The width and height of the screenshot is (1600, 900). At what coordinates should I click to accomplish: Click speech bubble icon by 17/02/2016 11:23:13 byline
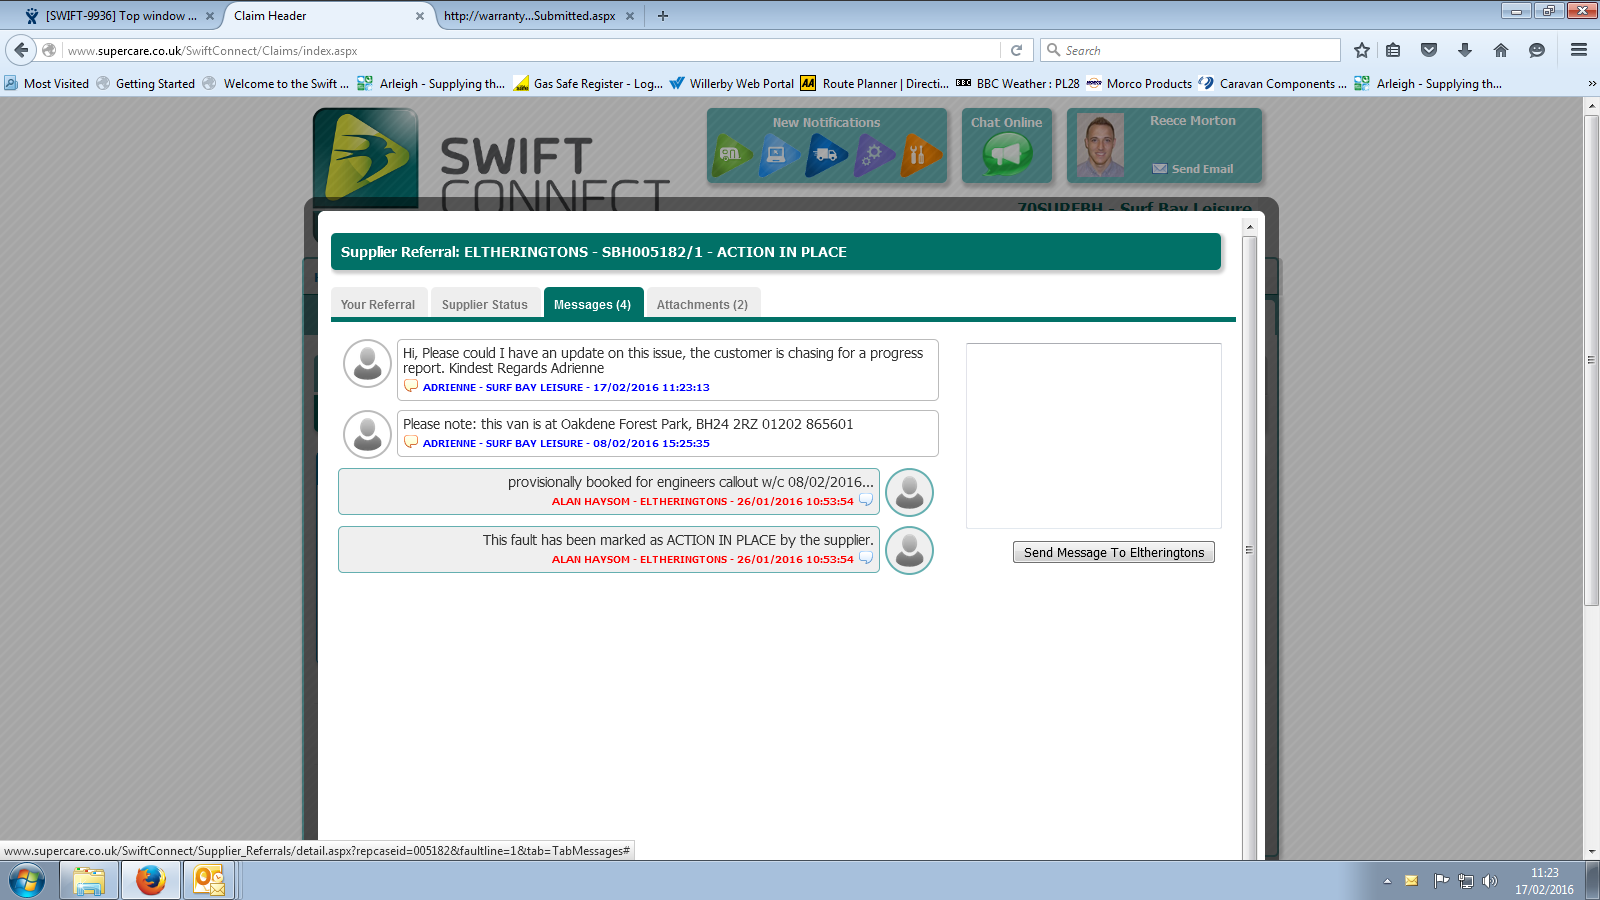click(411, 386)
